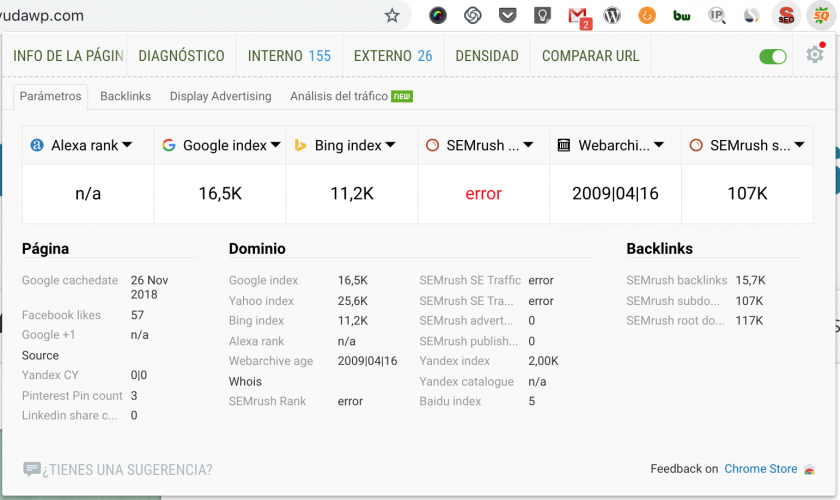Open SEOquake settings gear

[x=815, y=56]
